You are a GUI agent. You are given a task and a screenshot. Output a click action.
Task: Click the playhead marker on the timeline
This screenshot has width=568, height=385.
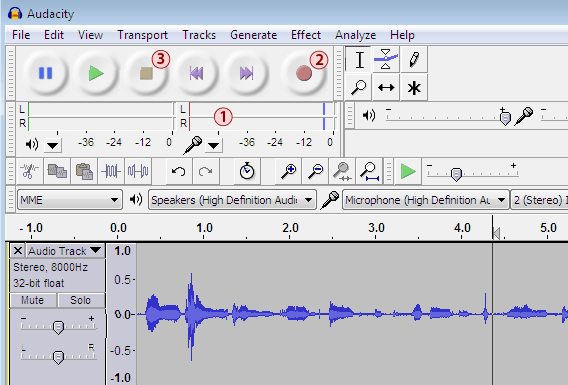497,234
